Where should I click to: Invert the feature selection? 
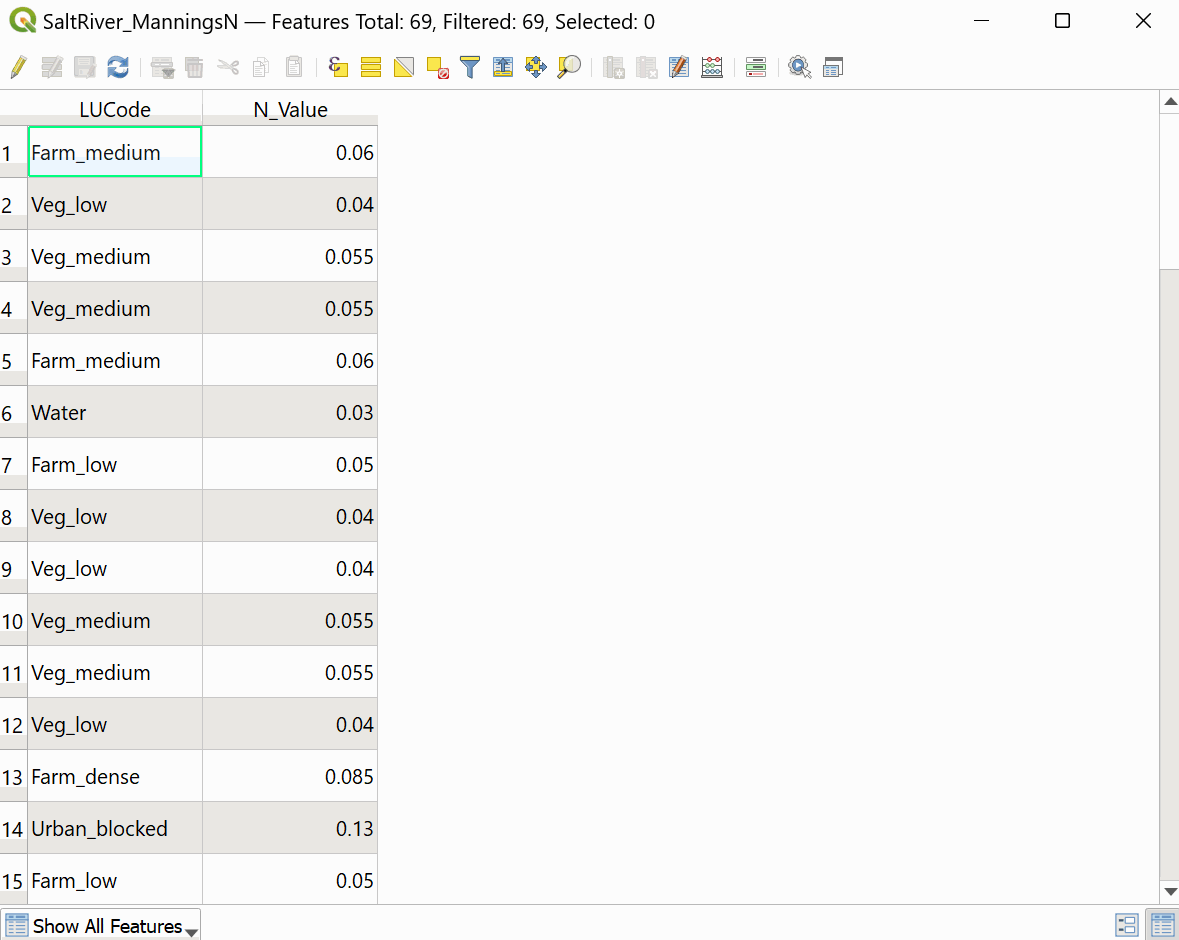click(404, 67)
